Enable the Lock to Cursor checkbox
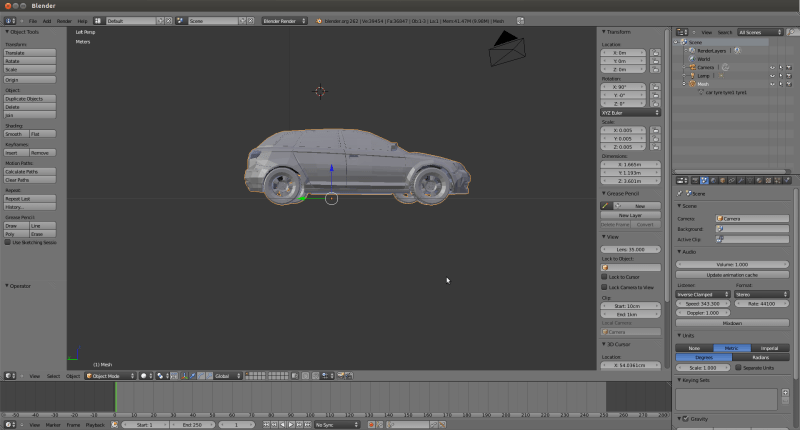Image resolution: width=800 pixels, height=430 pixels. click(x=605, y=277)
